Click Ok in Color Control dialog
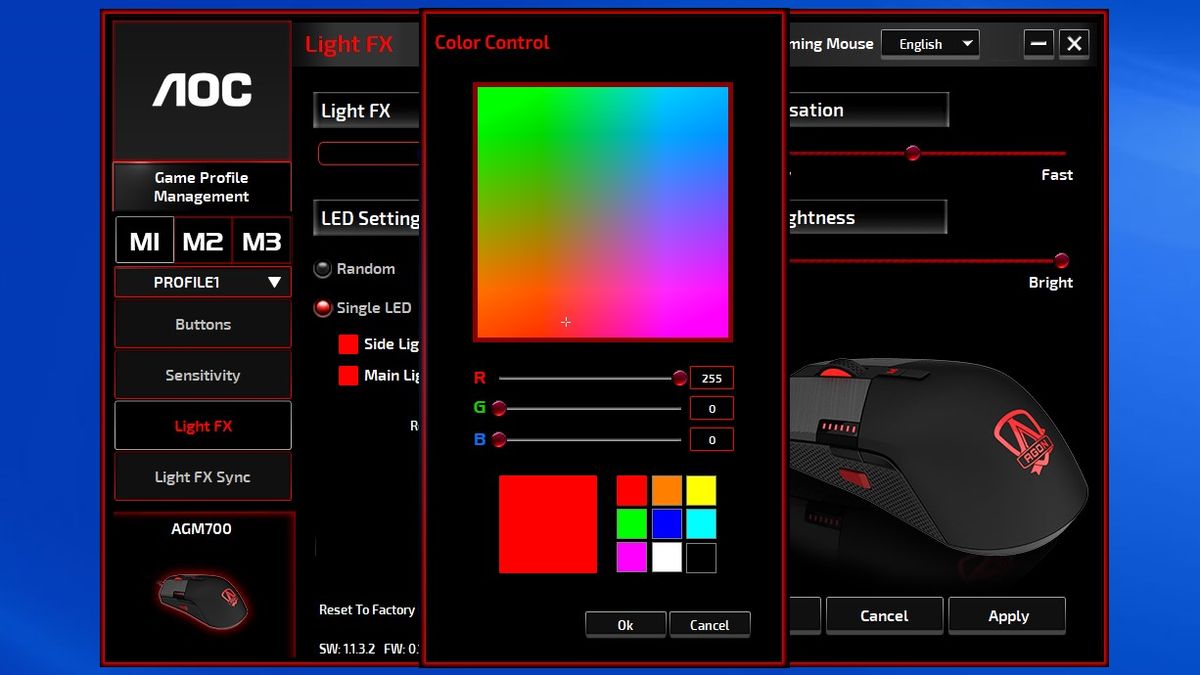1200x675 pixels. [625, 624]
